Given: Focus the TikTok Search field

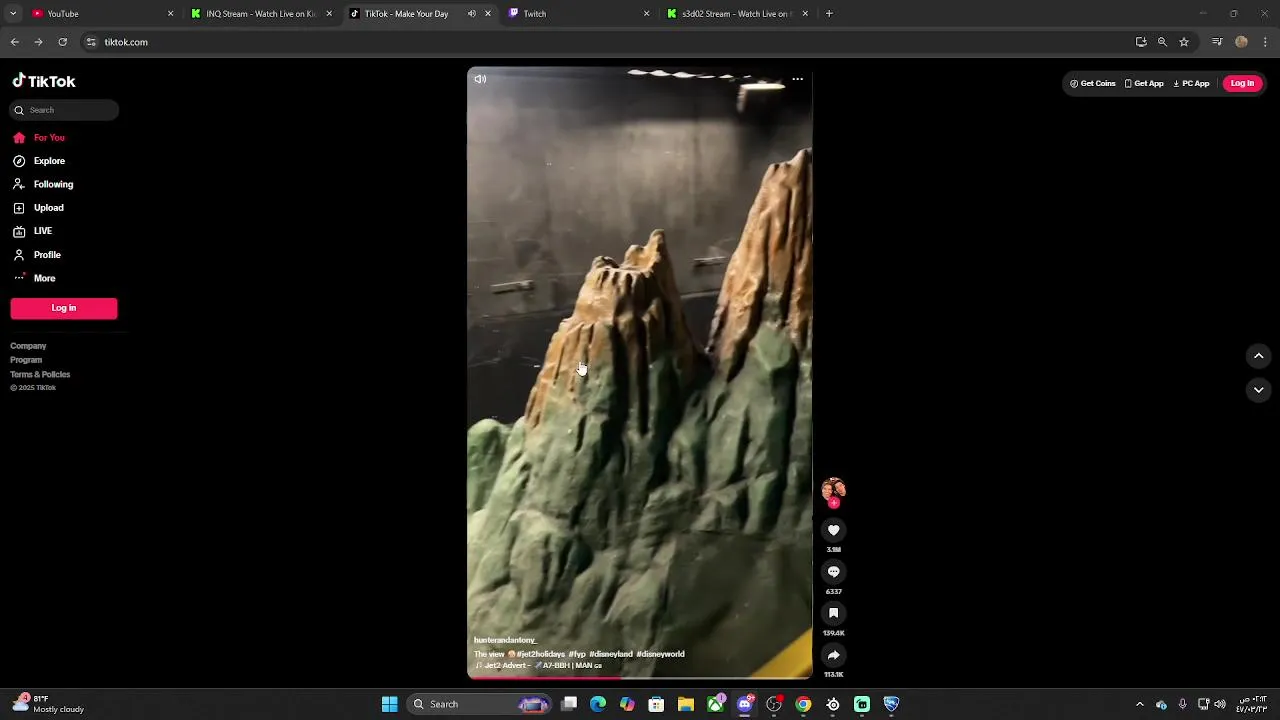Looking at the screenshot, I should pyautogui.click(x=64, y=110).
